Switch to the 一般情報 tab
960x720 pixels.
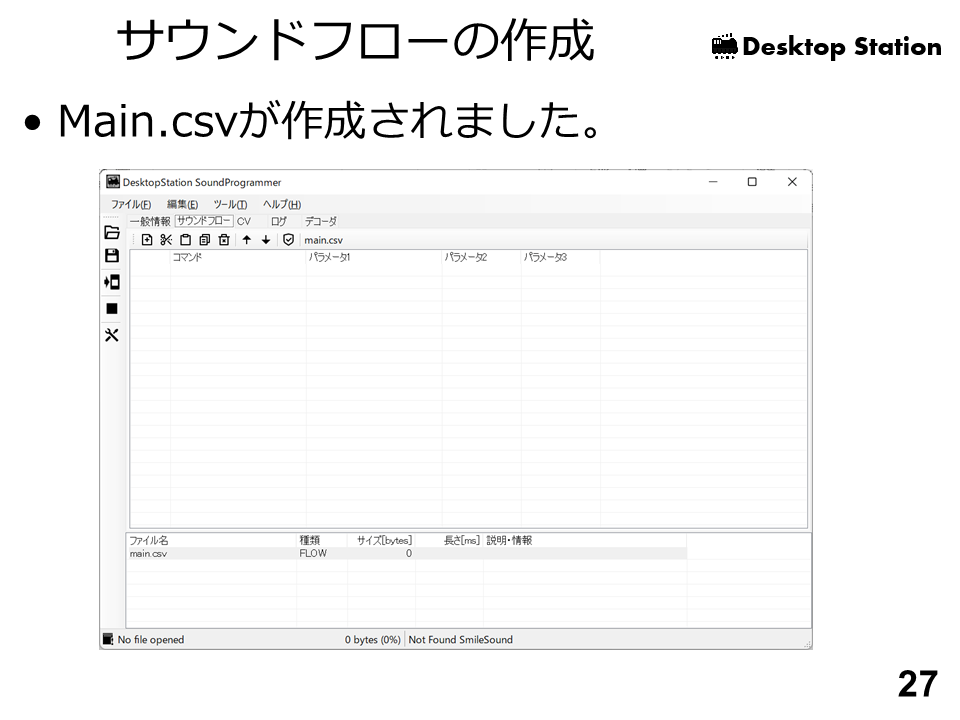tap(150, 221)
